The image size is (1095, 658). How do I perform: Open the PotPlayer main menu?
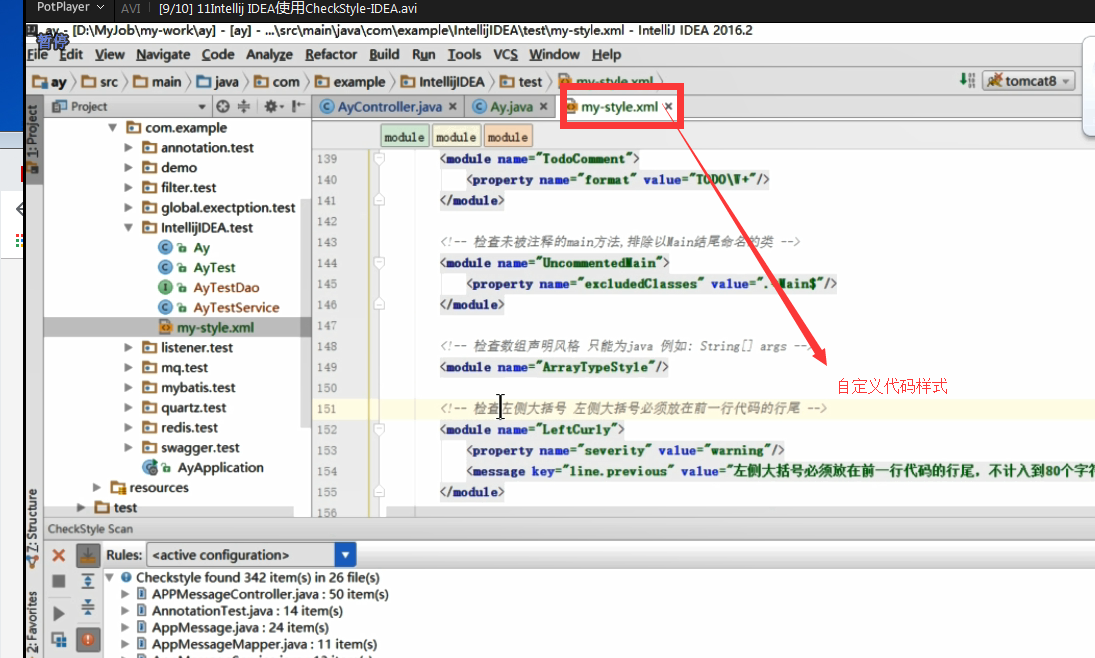pyautogui.click(x=70, y=8)
